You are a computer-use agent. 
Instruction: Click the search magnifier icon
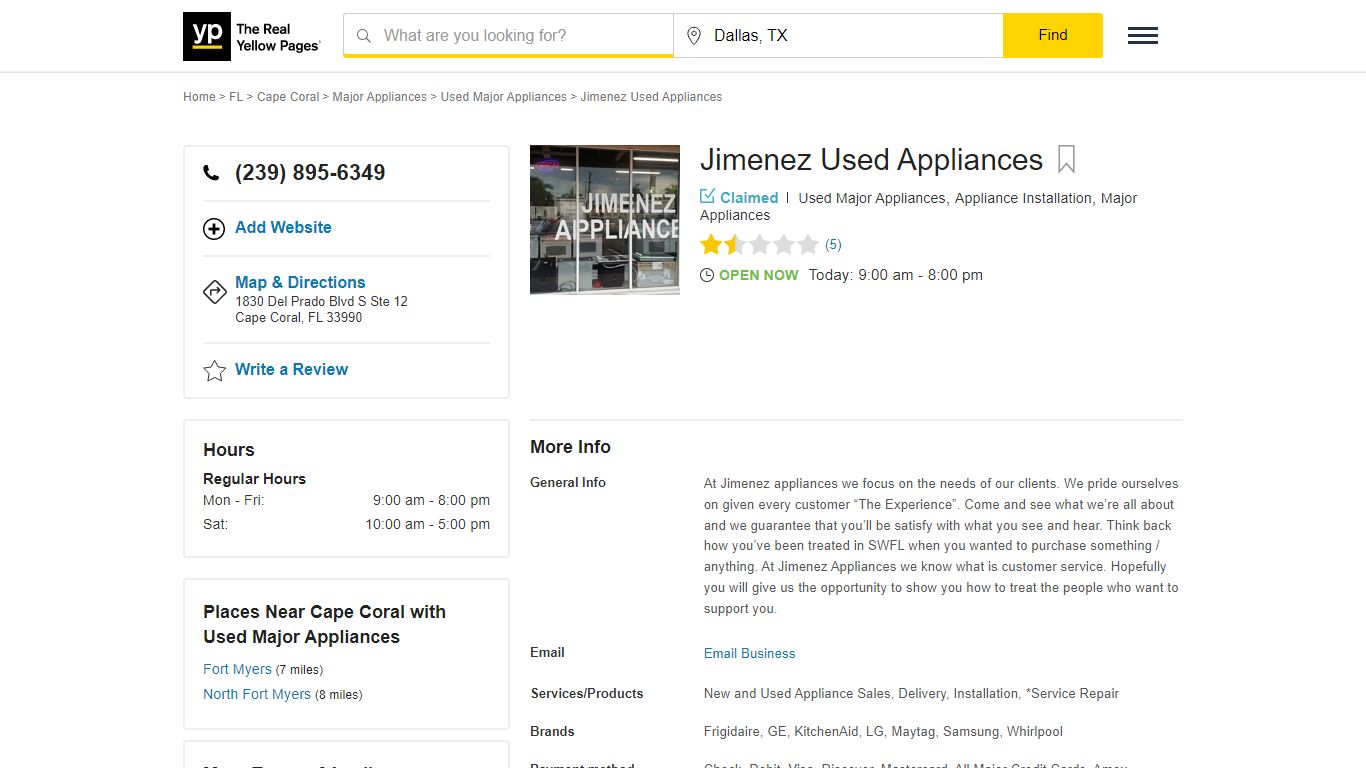(364, 36)
